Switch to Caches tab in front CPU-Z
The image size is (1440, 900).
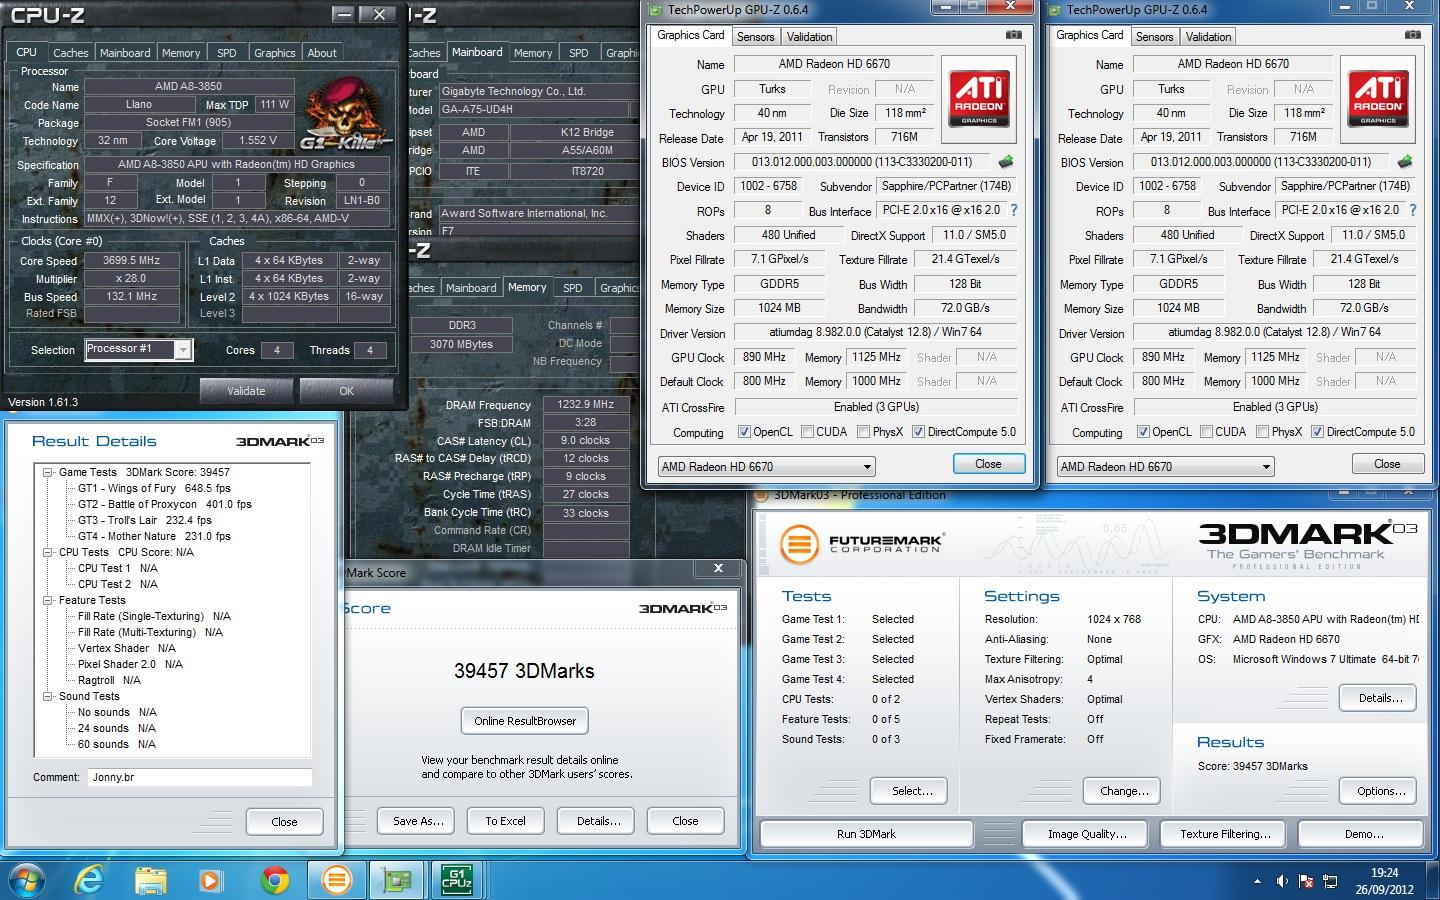pyautogui.click(x=71, y=53)
